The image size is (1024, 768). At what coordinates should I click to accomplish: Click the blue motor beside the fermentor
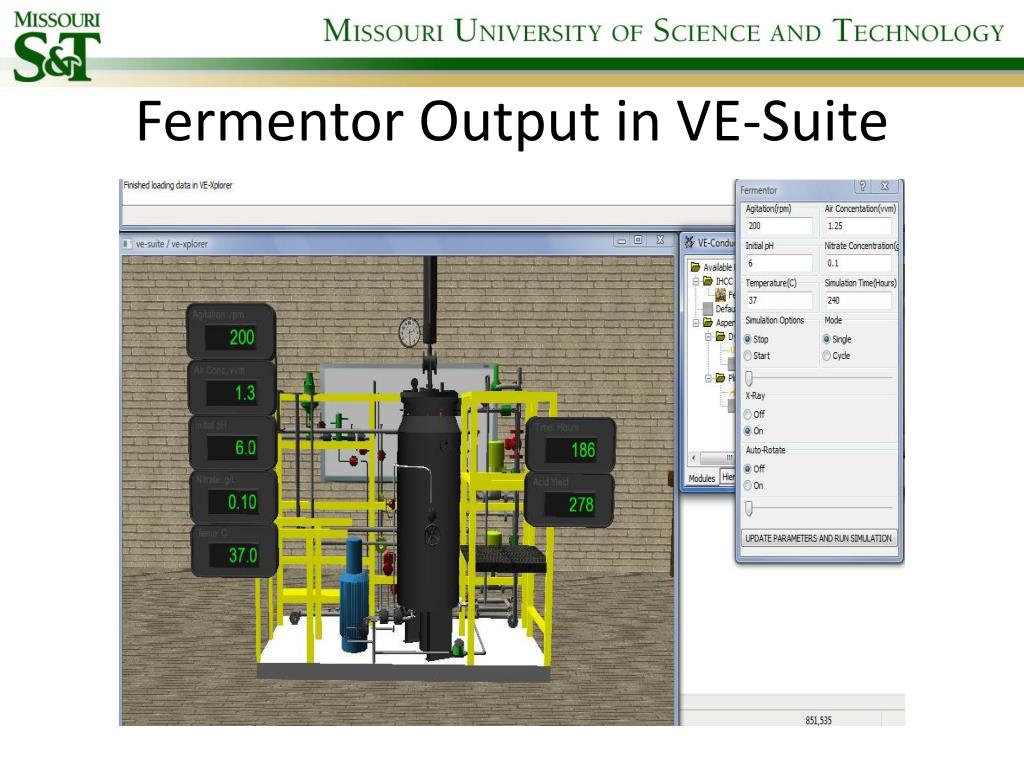click(355, 594)
